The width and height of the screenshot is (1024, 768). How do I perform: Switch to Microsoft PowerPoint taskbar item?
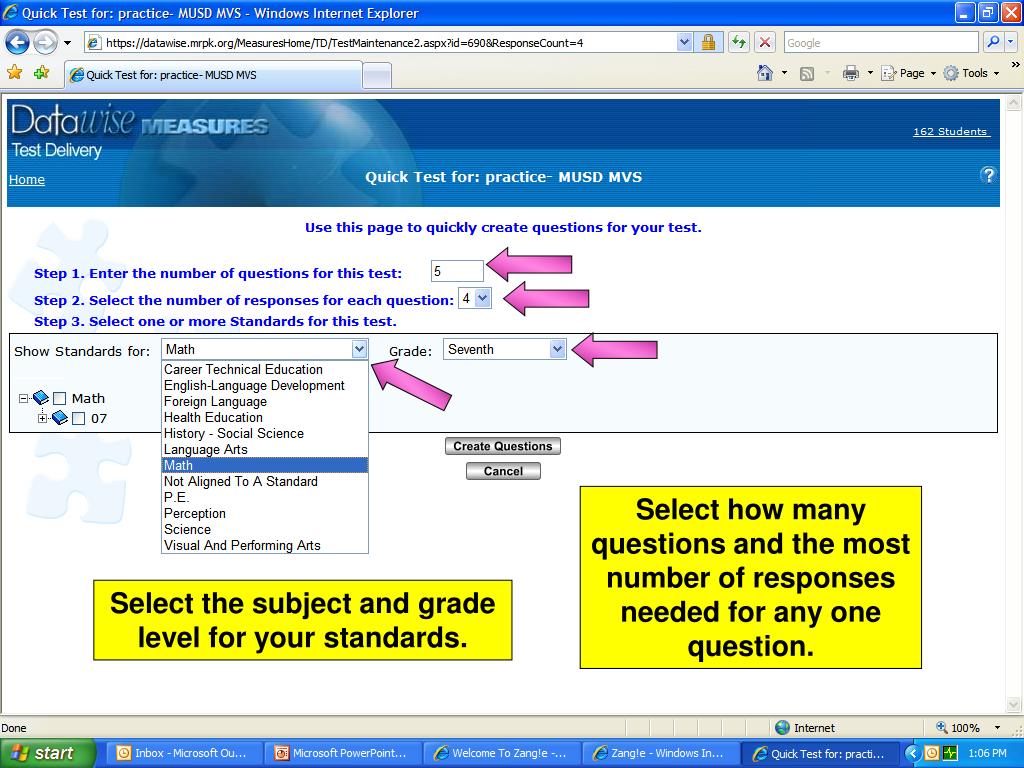[342, 754]
